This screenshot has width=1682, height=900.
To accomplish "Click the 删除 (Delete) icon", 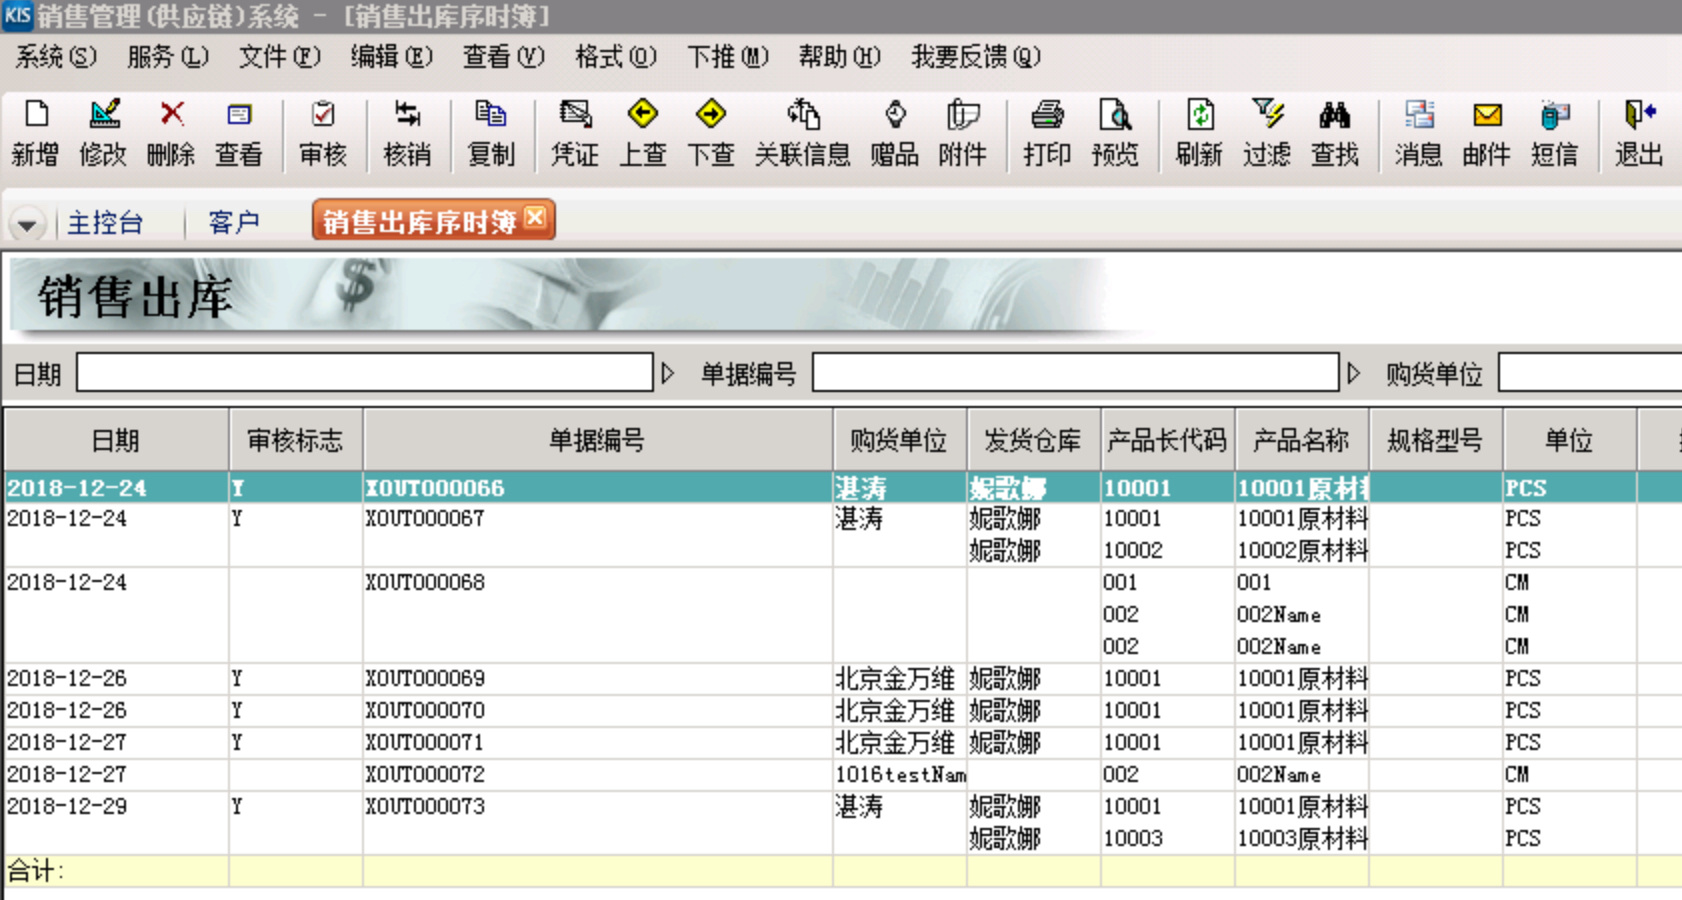I will (170, 133).
